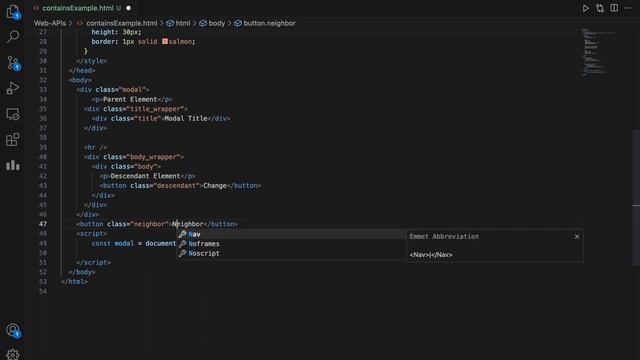Open the Manage gear icon

[x=13, y=354]
